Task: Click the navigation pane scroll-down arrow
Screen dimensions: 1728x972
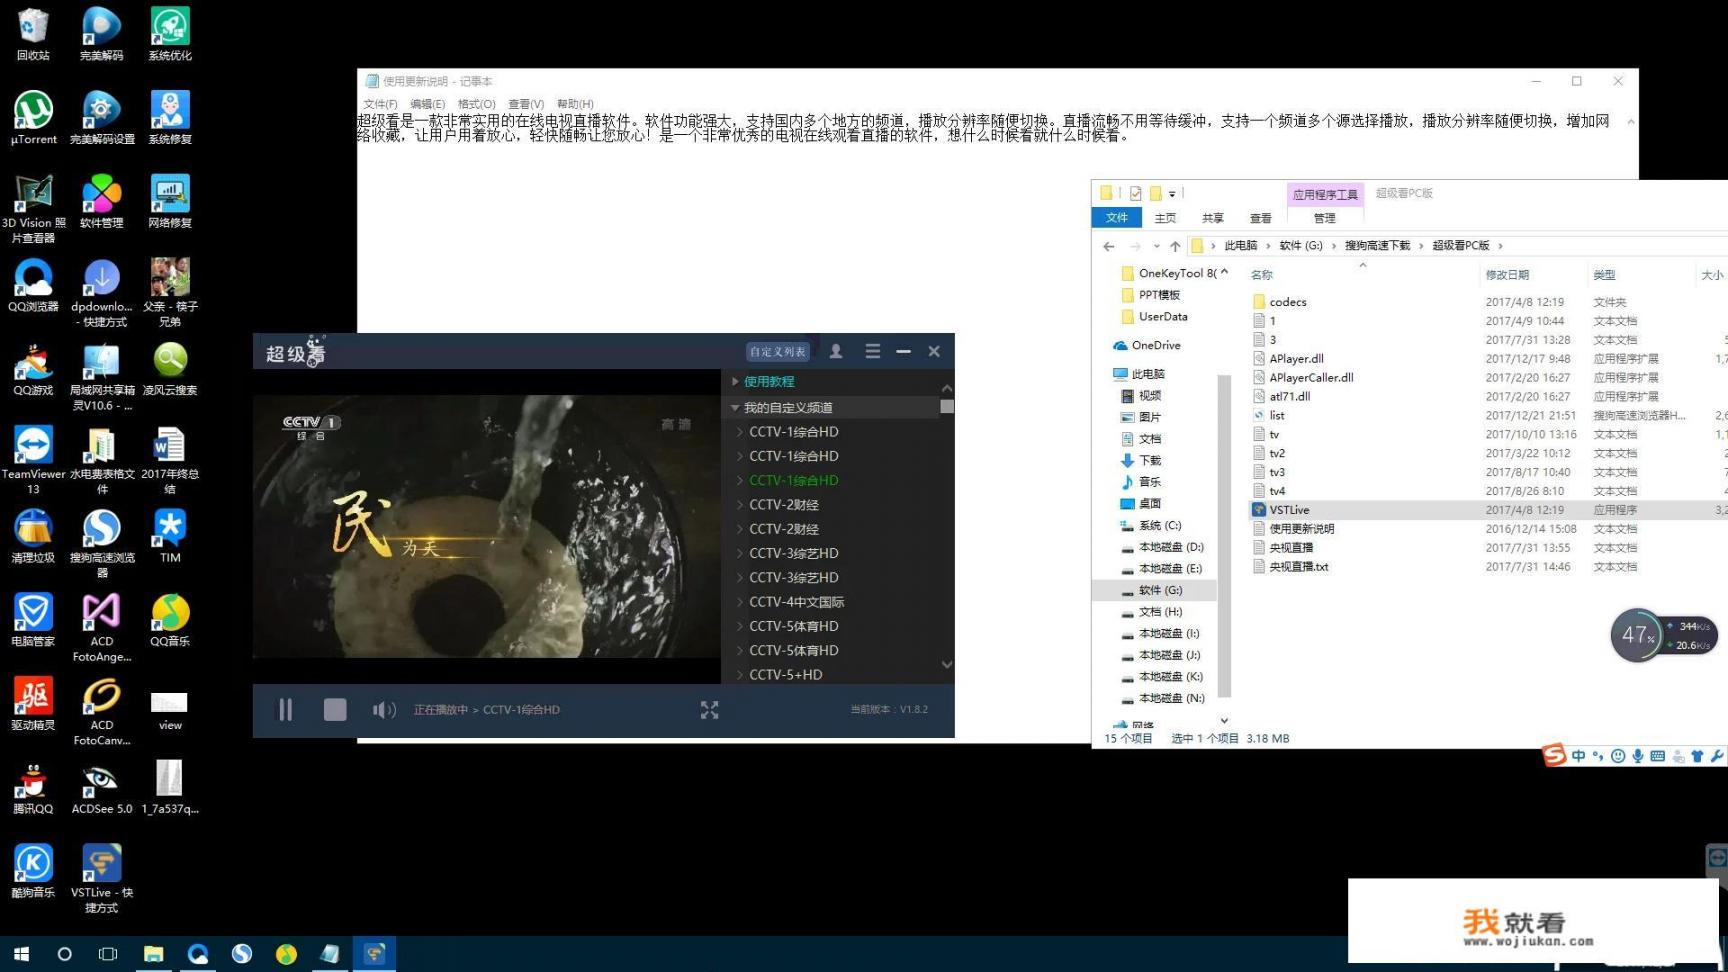Action: coord(1224,720)
